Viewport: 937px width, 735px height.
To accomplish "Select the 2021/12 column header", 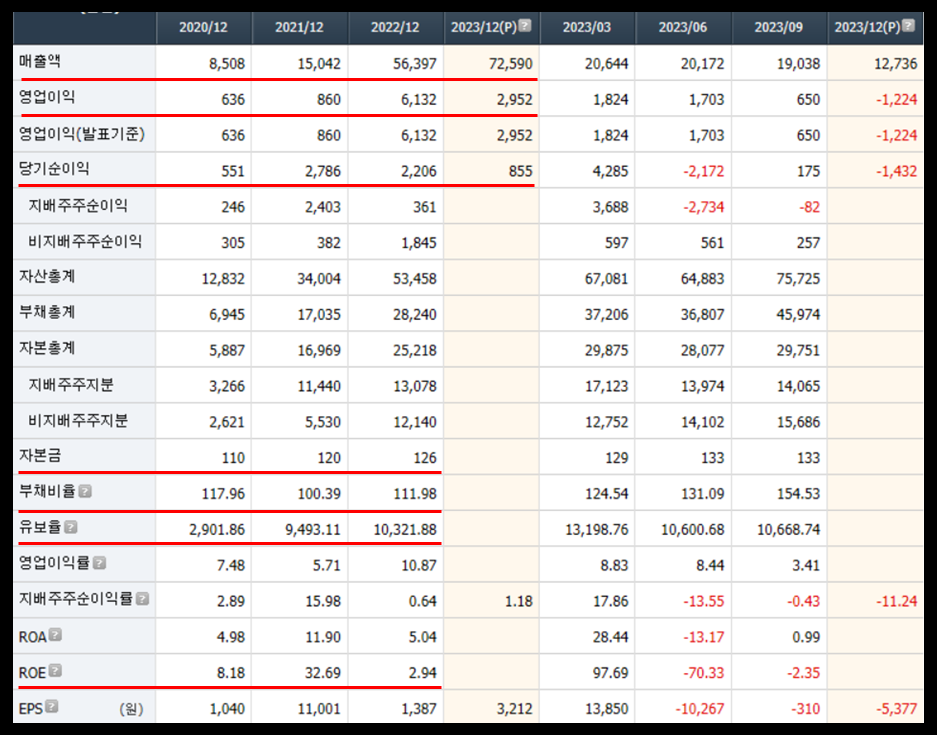I will pyautogui.click(x=299, y=27).
